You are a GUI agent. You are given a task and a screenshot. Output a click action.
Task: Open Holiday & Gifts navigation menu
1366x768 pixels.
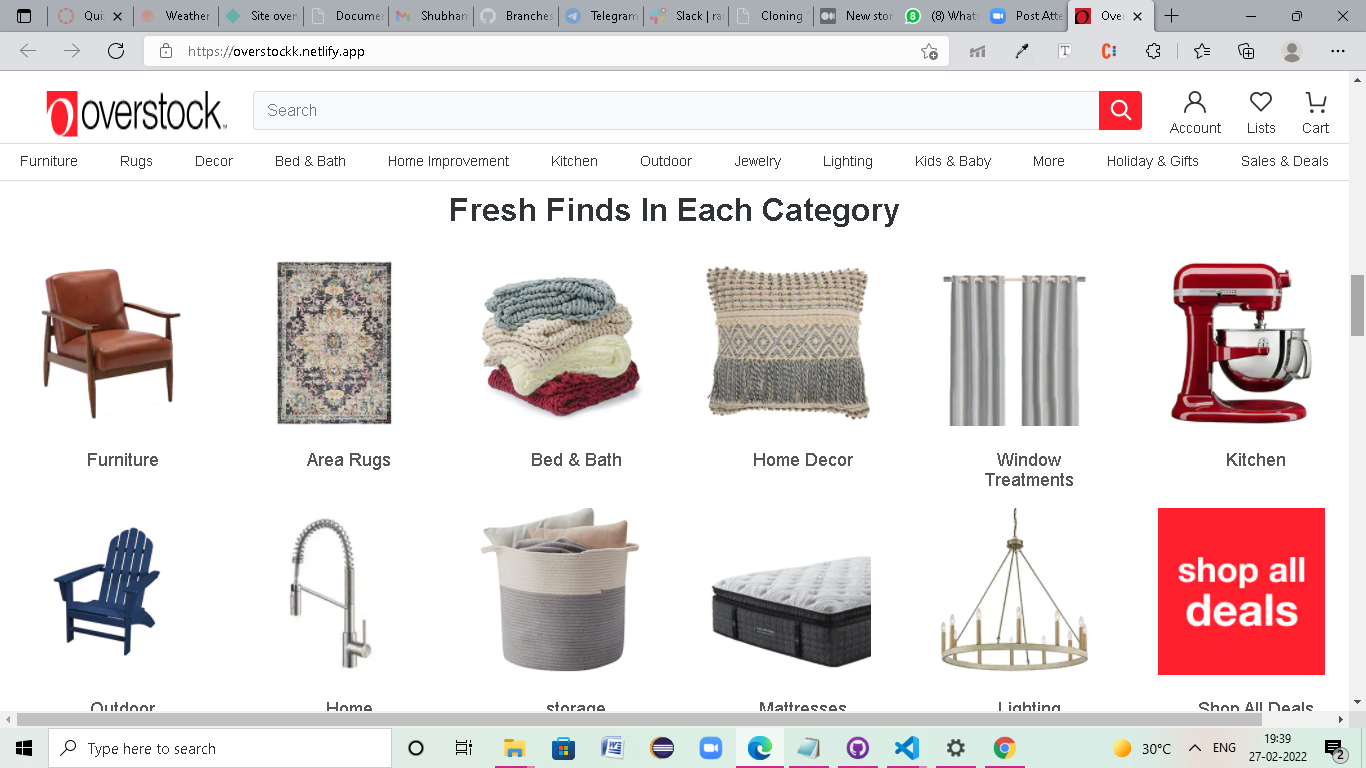point(1153,161)
